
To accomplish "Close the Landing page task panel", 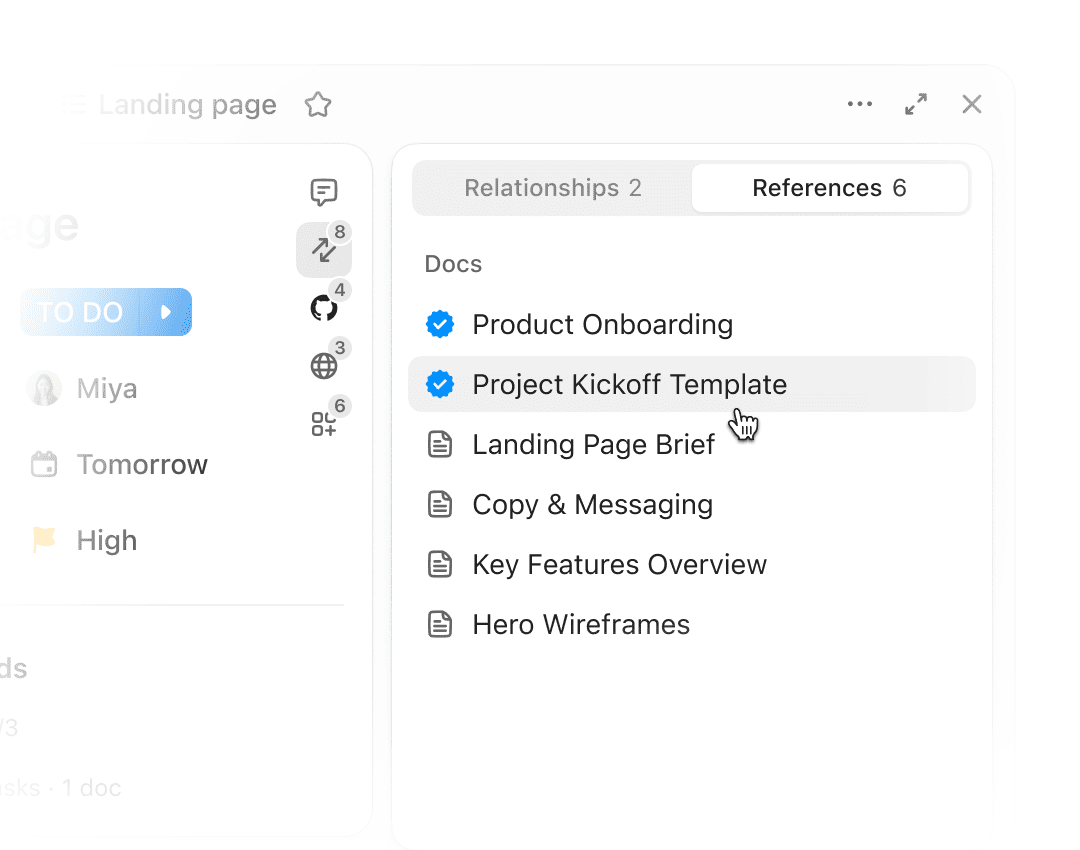I will click(971, 104).
